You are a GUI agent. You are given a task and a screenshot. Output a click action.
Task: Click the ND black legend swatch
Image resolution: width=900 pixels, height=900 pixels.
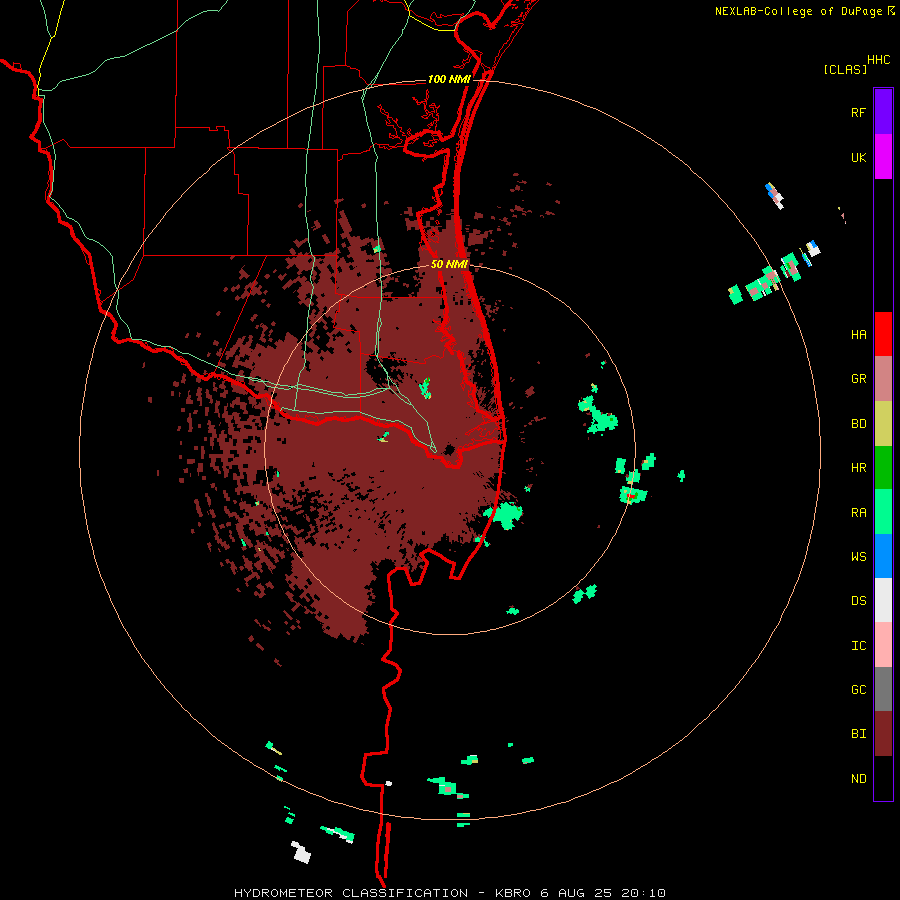883,778
